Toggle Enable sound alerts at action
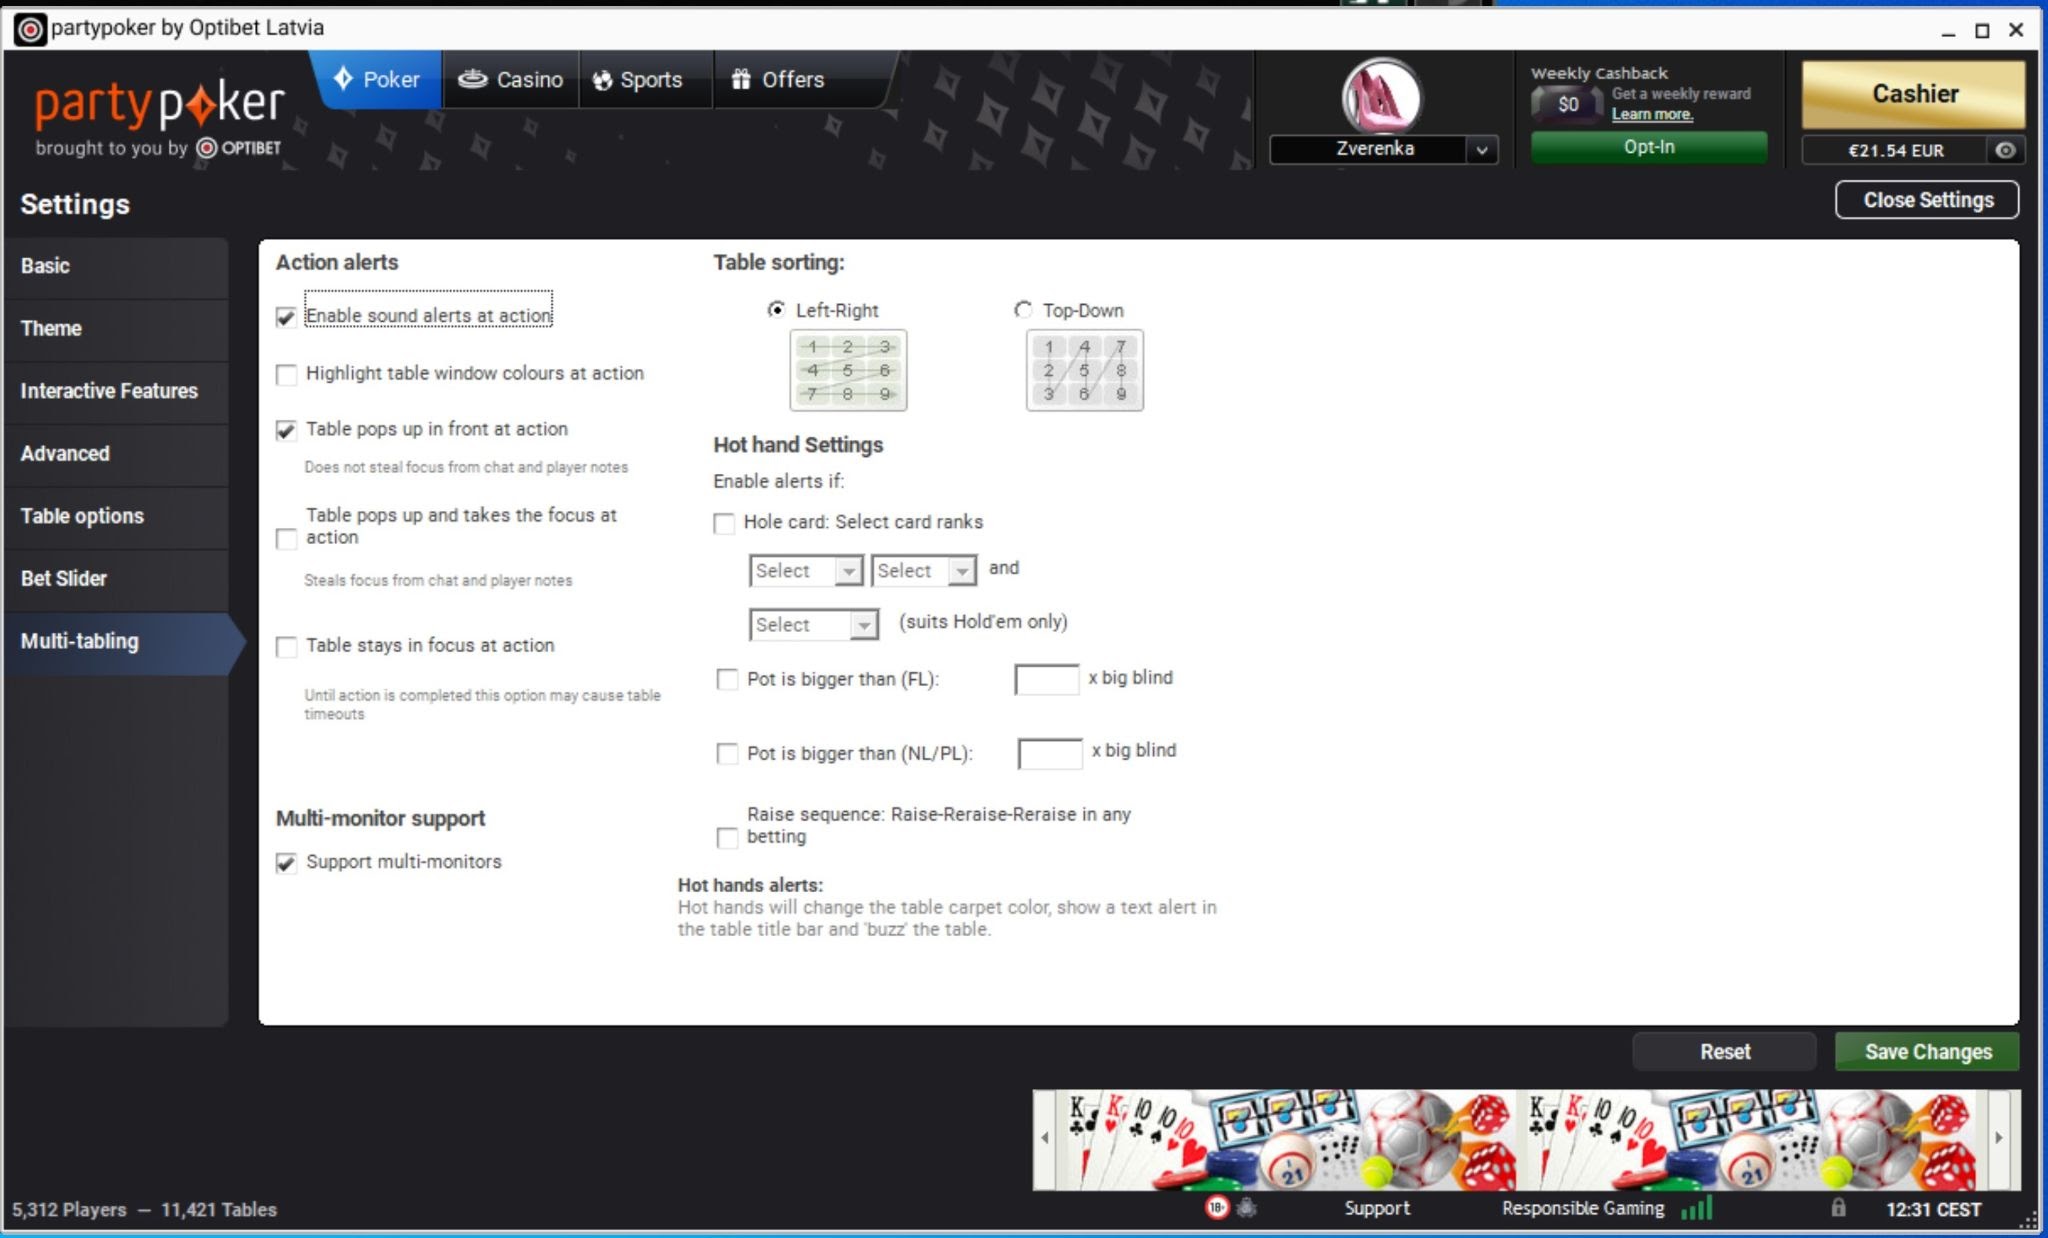Viewport: 2048px width, 1238px height. click(x=287, y=315)
